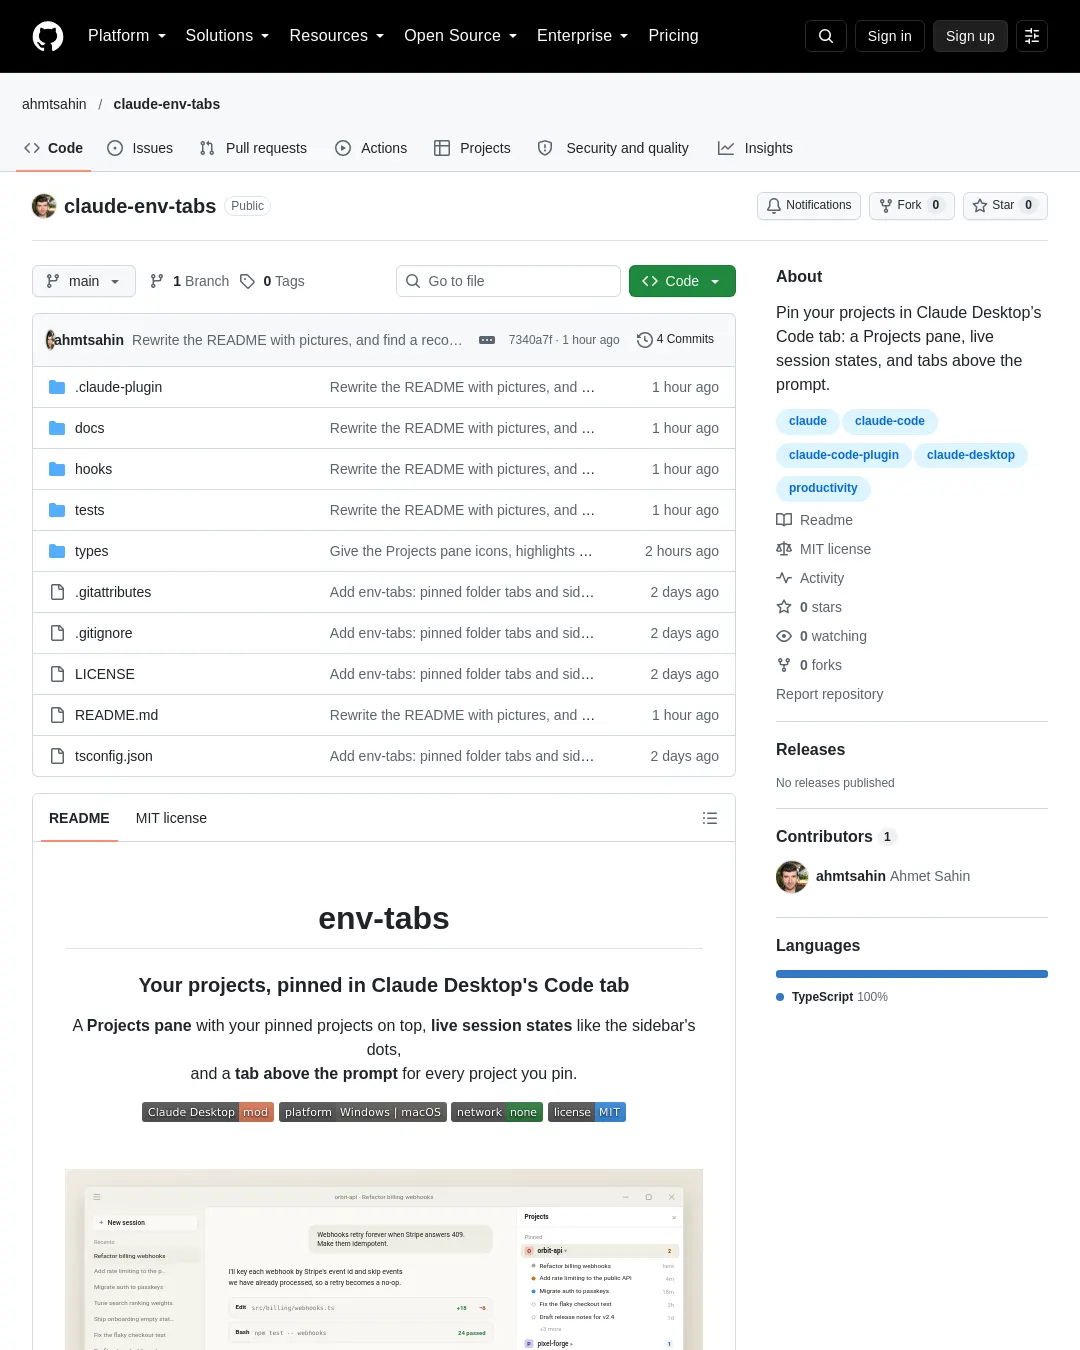Image resolution: width=1080 pixels, height=1350 pixels.
Task: Open the Pull requests tab
Action: coord(253,148)
